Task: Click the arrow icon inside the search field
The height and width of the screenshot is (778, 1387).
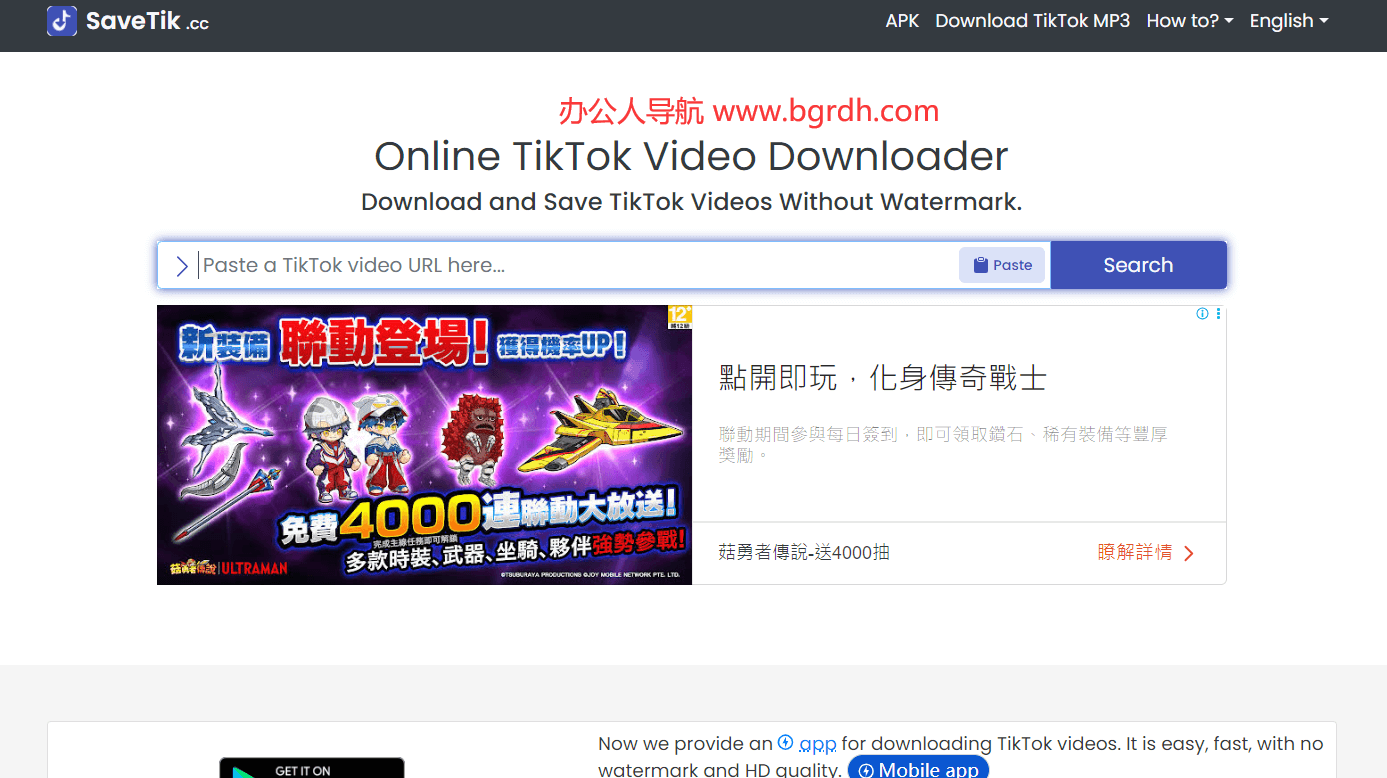Action: pyautogui.click(x=182, y=266)
